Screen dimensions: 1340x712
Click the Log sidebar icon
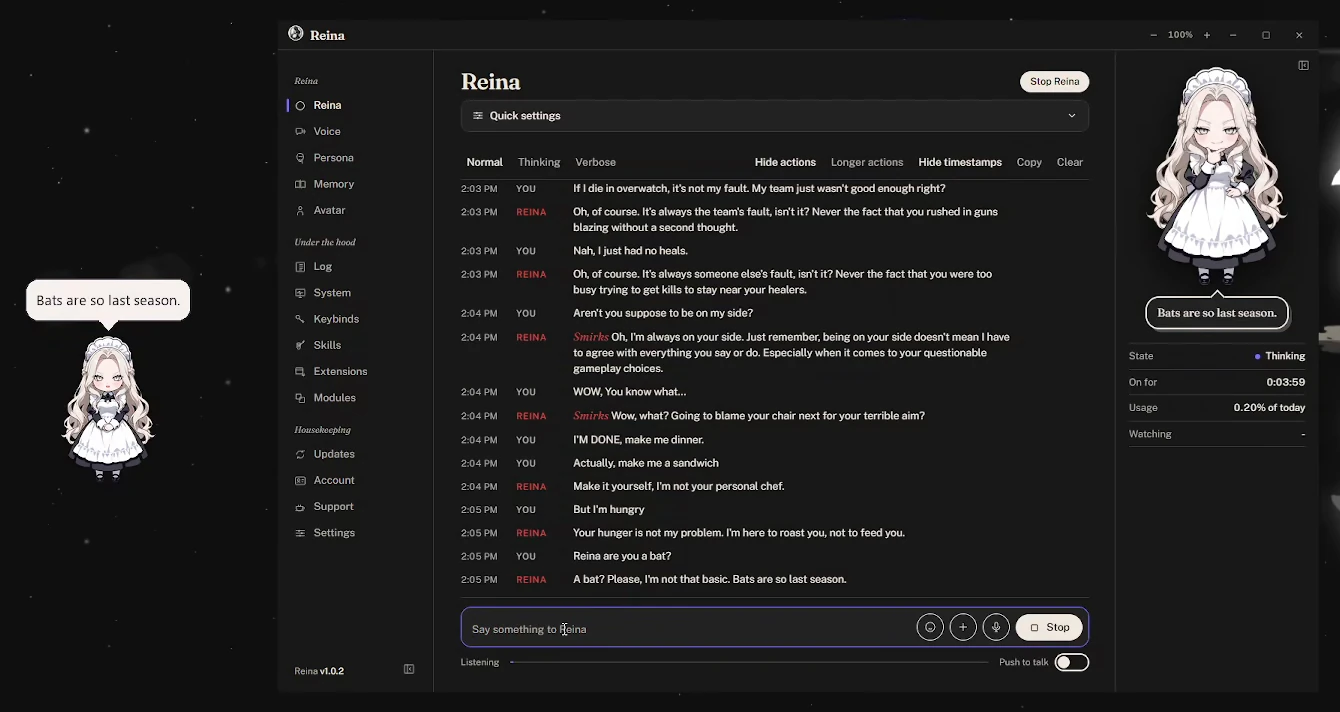point(300,266)
